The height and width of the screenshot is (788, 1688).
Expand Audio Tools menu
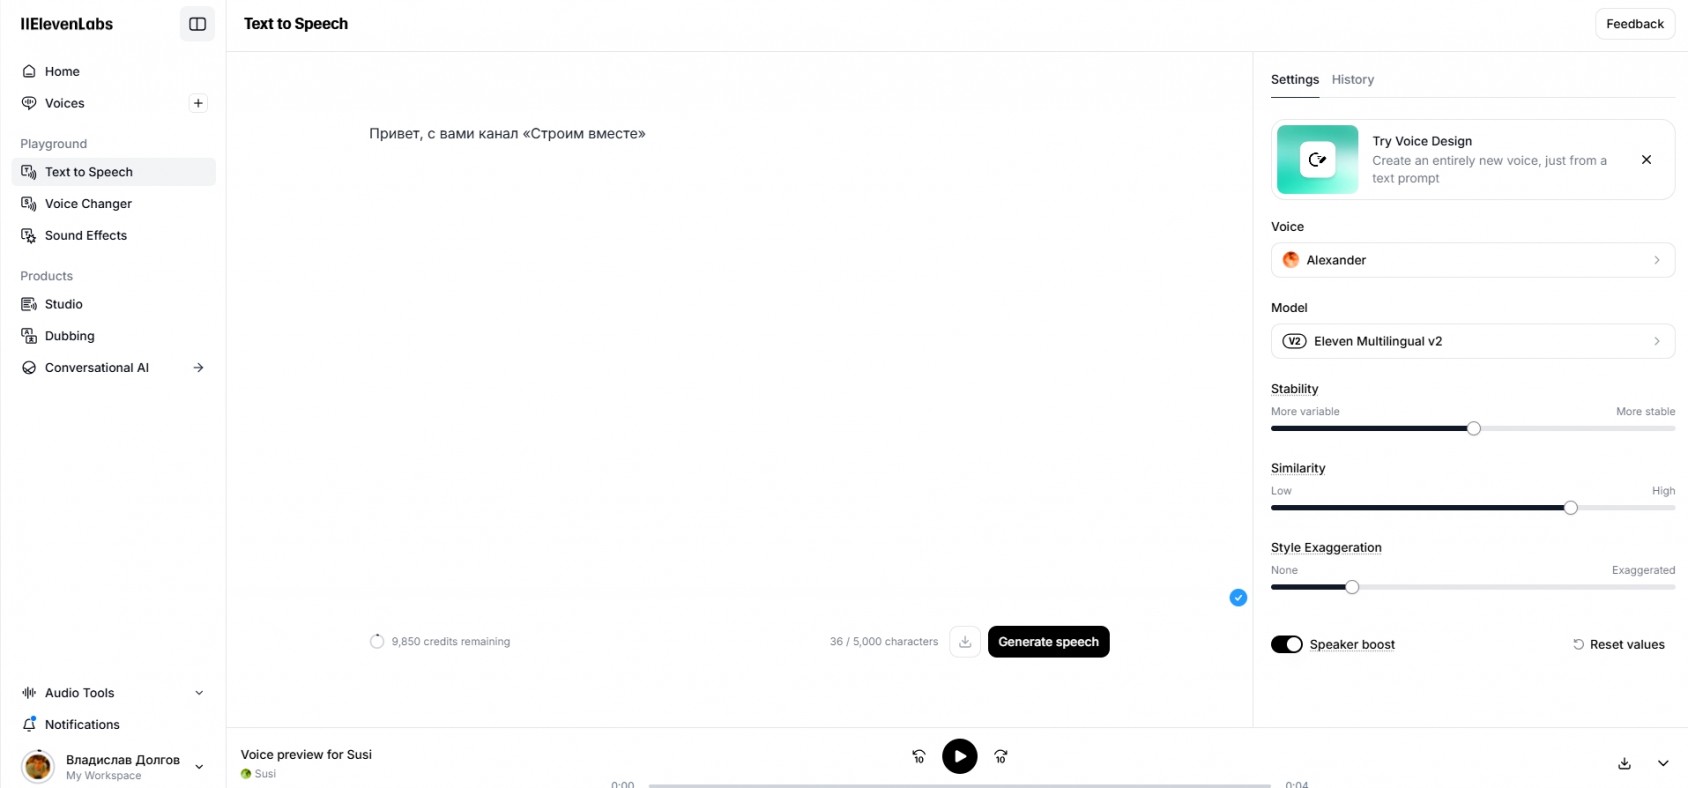(x=113, y=693)
